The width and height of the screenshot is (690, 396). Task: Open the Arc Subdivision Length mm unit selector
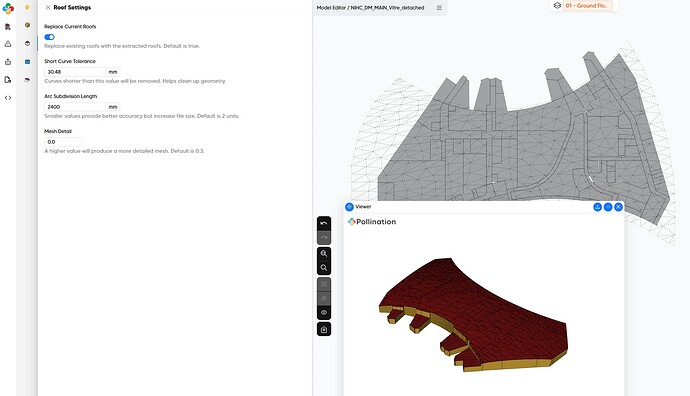pos(113,107)
